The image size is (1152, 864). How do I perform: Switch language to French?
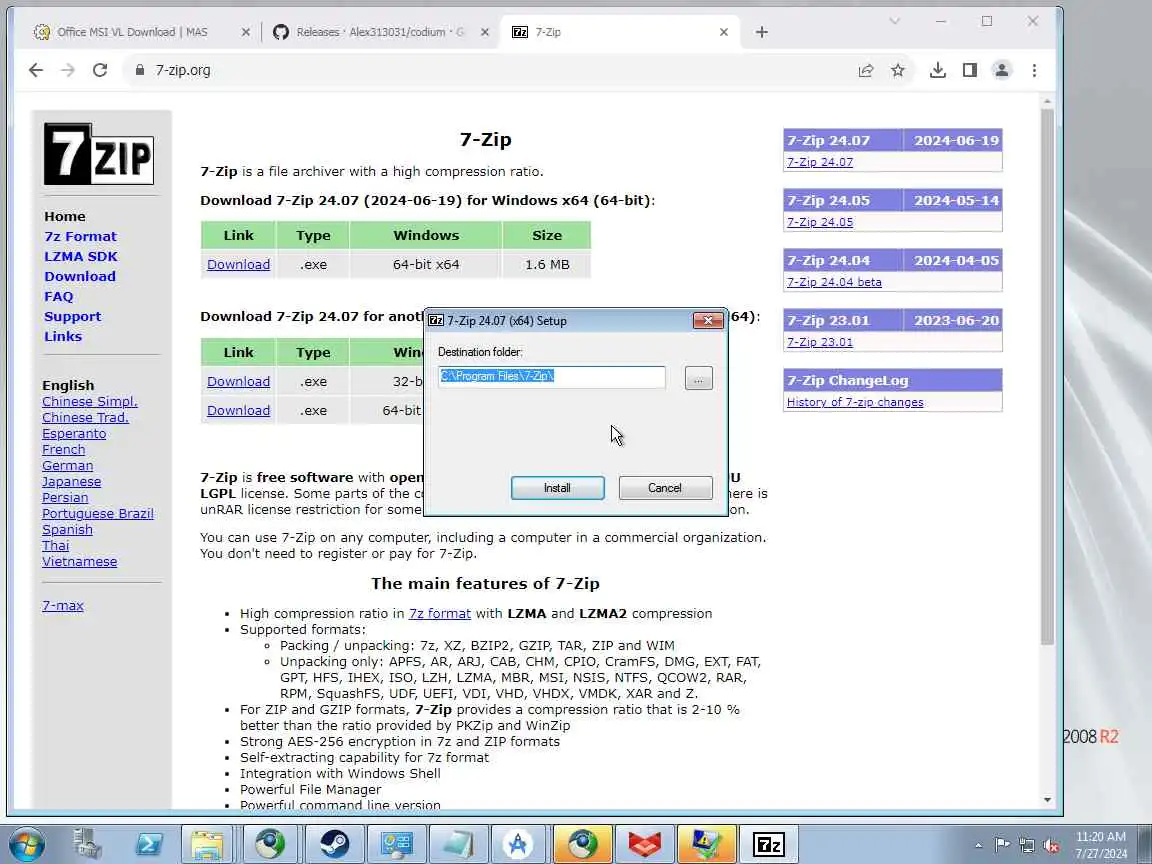tap(63, 450)
